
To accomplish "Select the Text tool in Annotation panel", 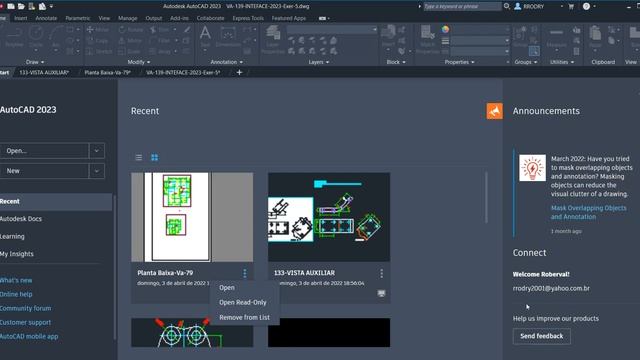I will point(205,37).
